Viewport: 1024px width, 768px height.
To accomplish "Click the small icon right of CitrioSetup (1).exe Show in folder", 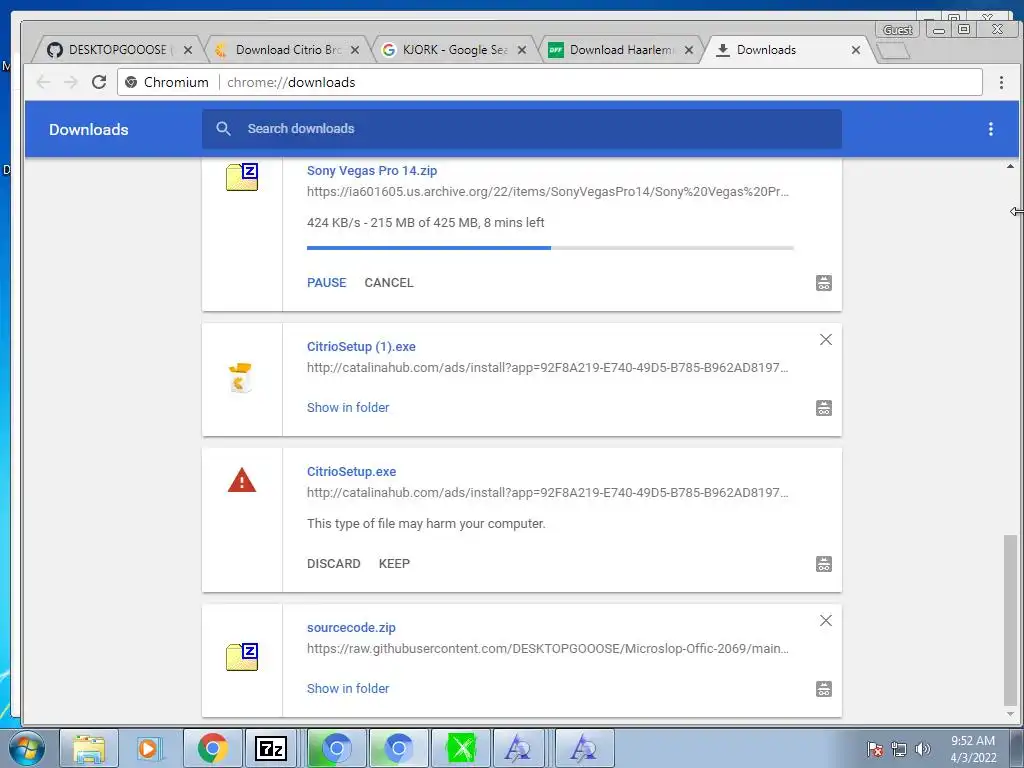I will (x=824, y=408).
